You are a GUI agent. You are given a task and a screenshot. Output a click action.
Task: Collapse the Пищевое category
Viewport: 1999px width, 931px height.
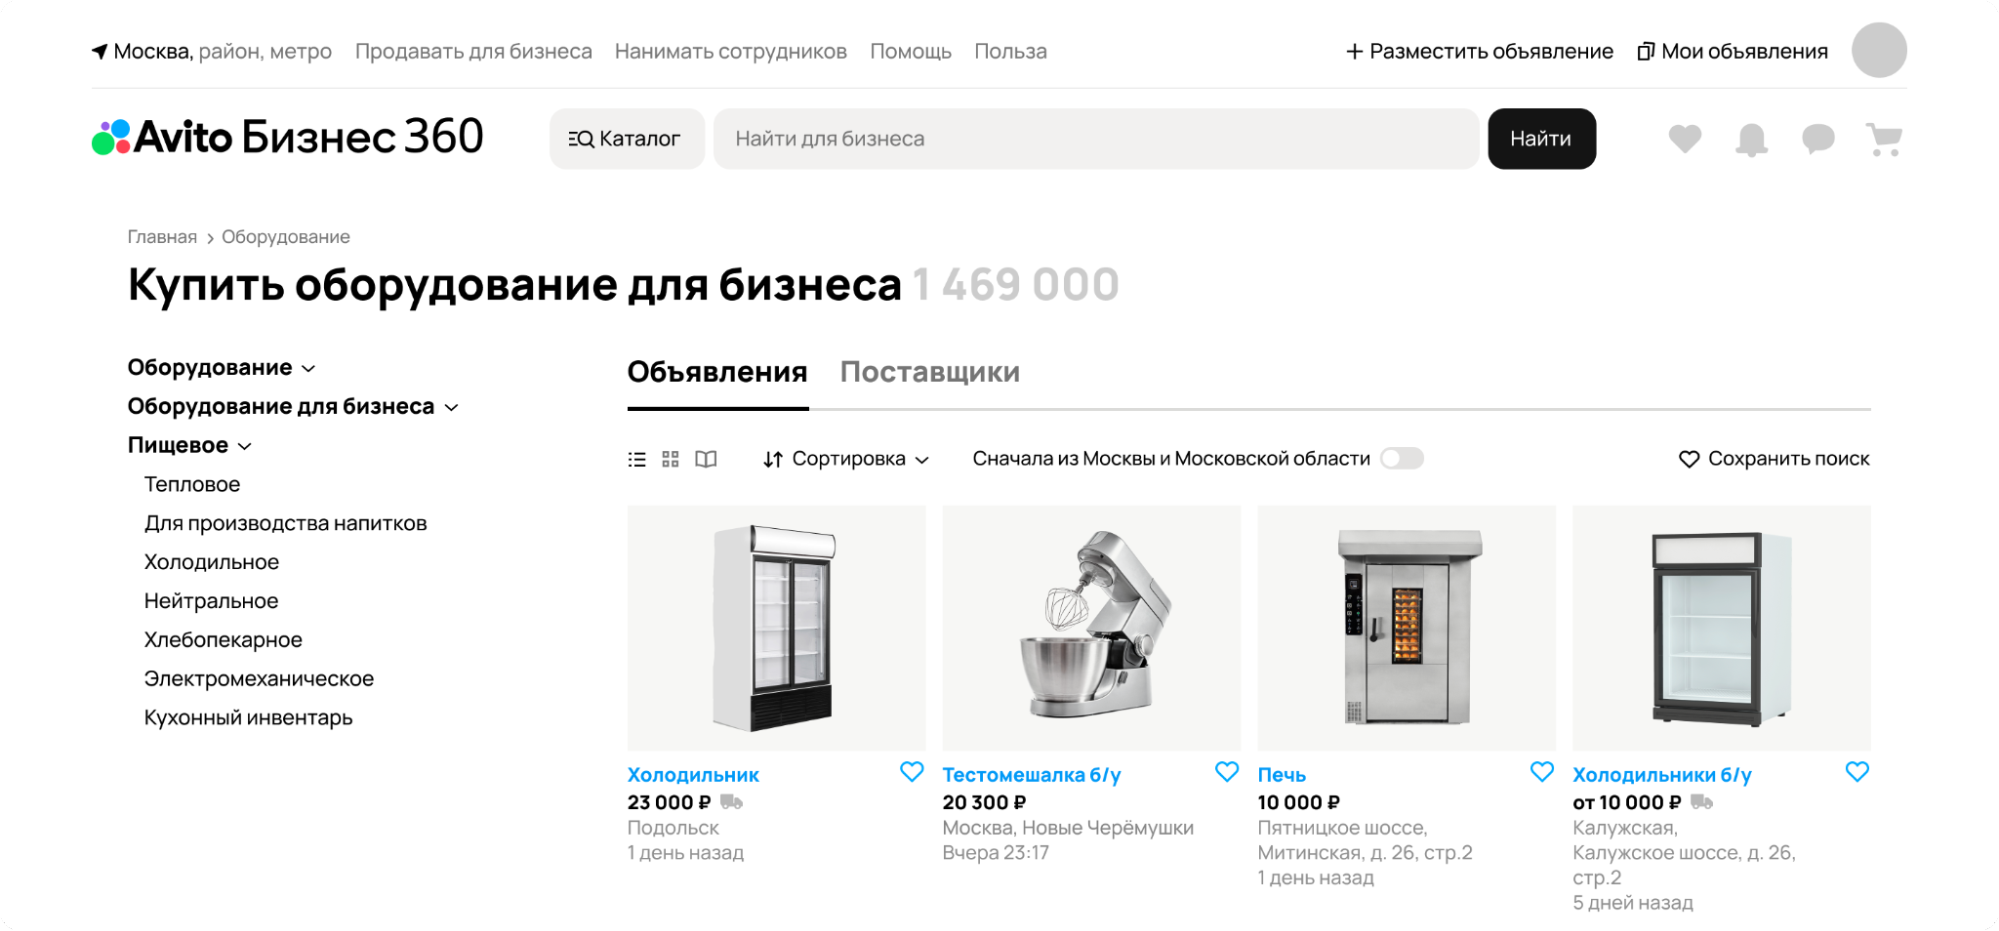pyautogui.click(x=189, y=445)
